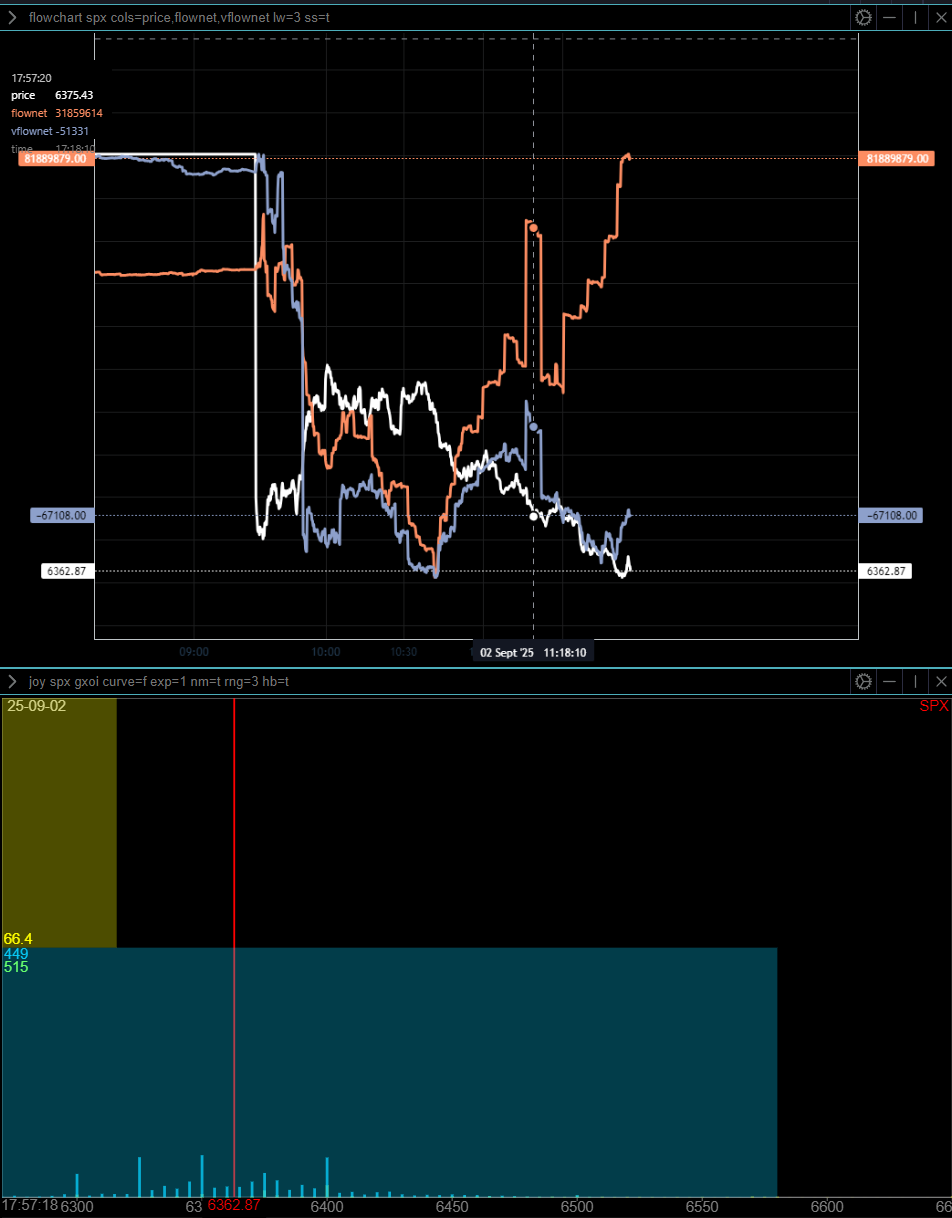Close the joy spx gxoi panel
The width and height of the screenshot is (952, 1218).
(940, 681)
